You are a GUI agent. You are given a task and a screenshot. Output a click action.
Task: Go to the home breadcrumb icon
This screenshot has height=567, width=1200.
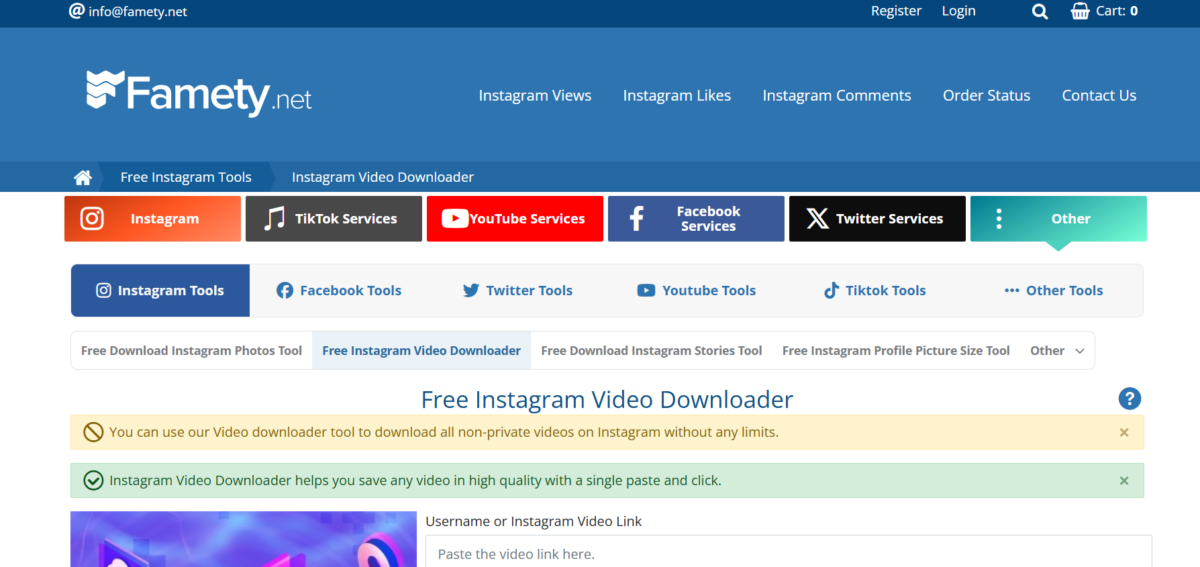coord(83,177)
